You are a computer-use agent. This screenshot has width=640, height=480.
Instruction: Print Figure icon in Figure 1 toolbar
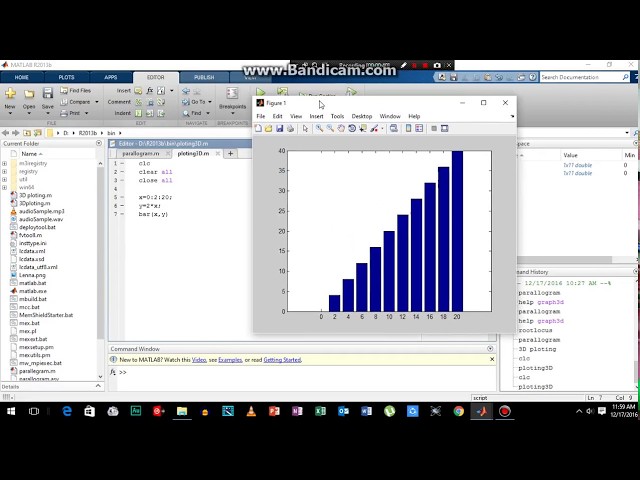(x=291, y=129)
